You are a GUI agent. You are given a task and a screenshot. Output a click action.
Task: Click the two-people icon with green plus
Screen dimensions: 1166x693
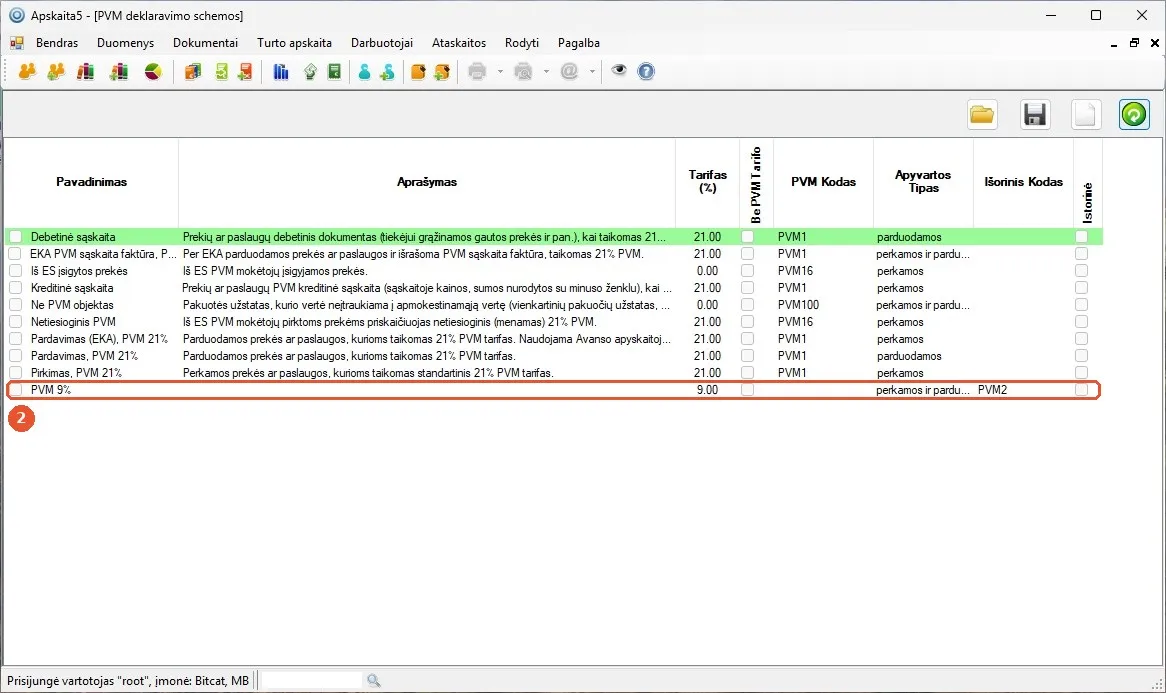point(56,71)
